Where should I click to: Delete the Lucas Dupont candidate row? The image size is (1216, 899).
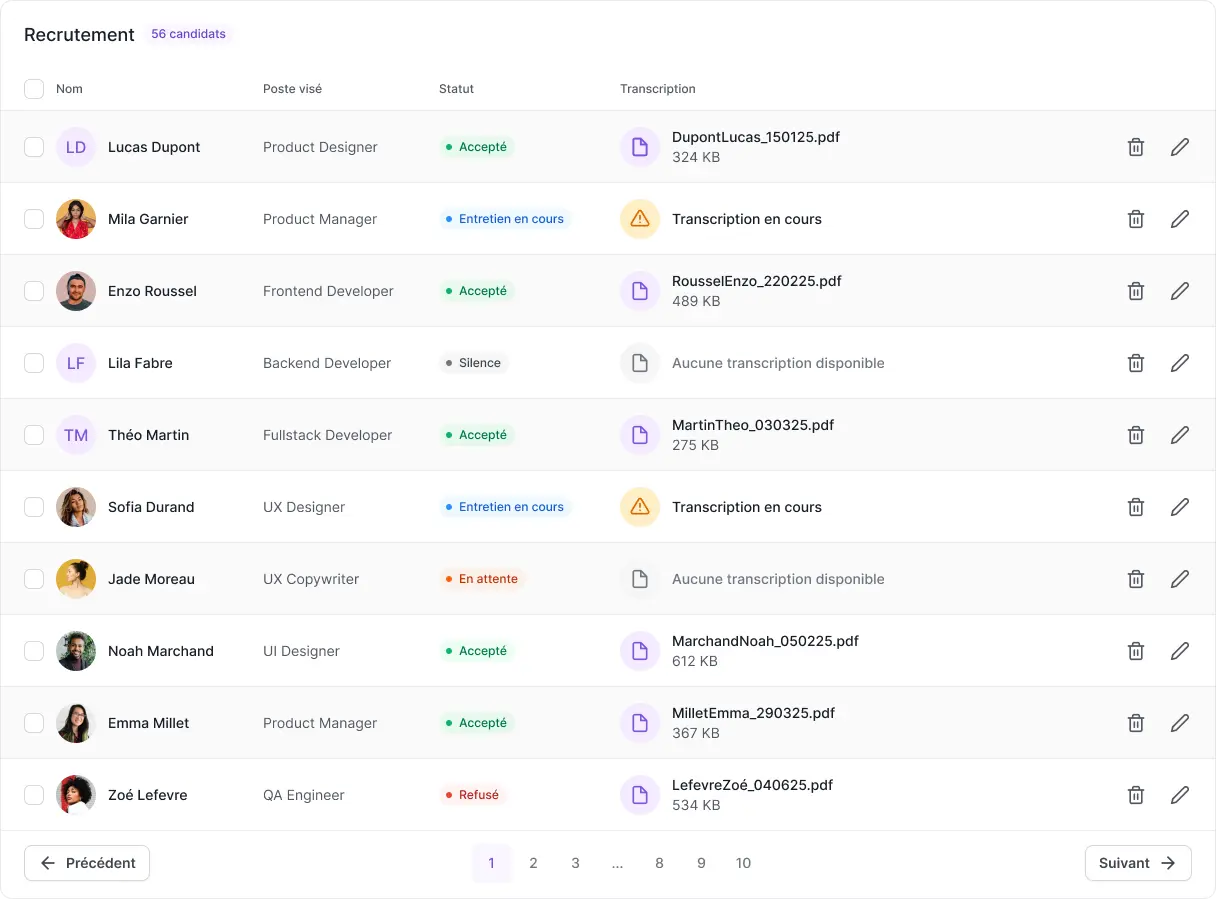(x=1136, y=147)
